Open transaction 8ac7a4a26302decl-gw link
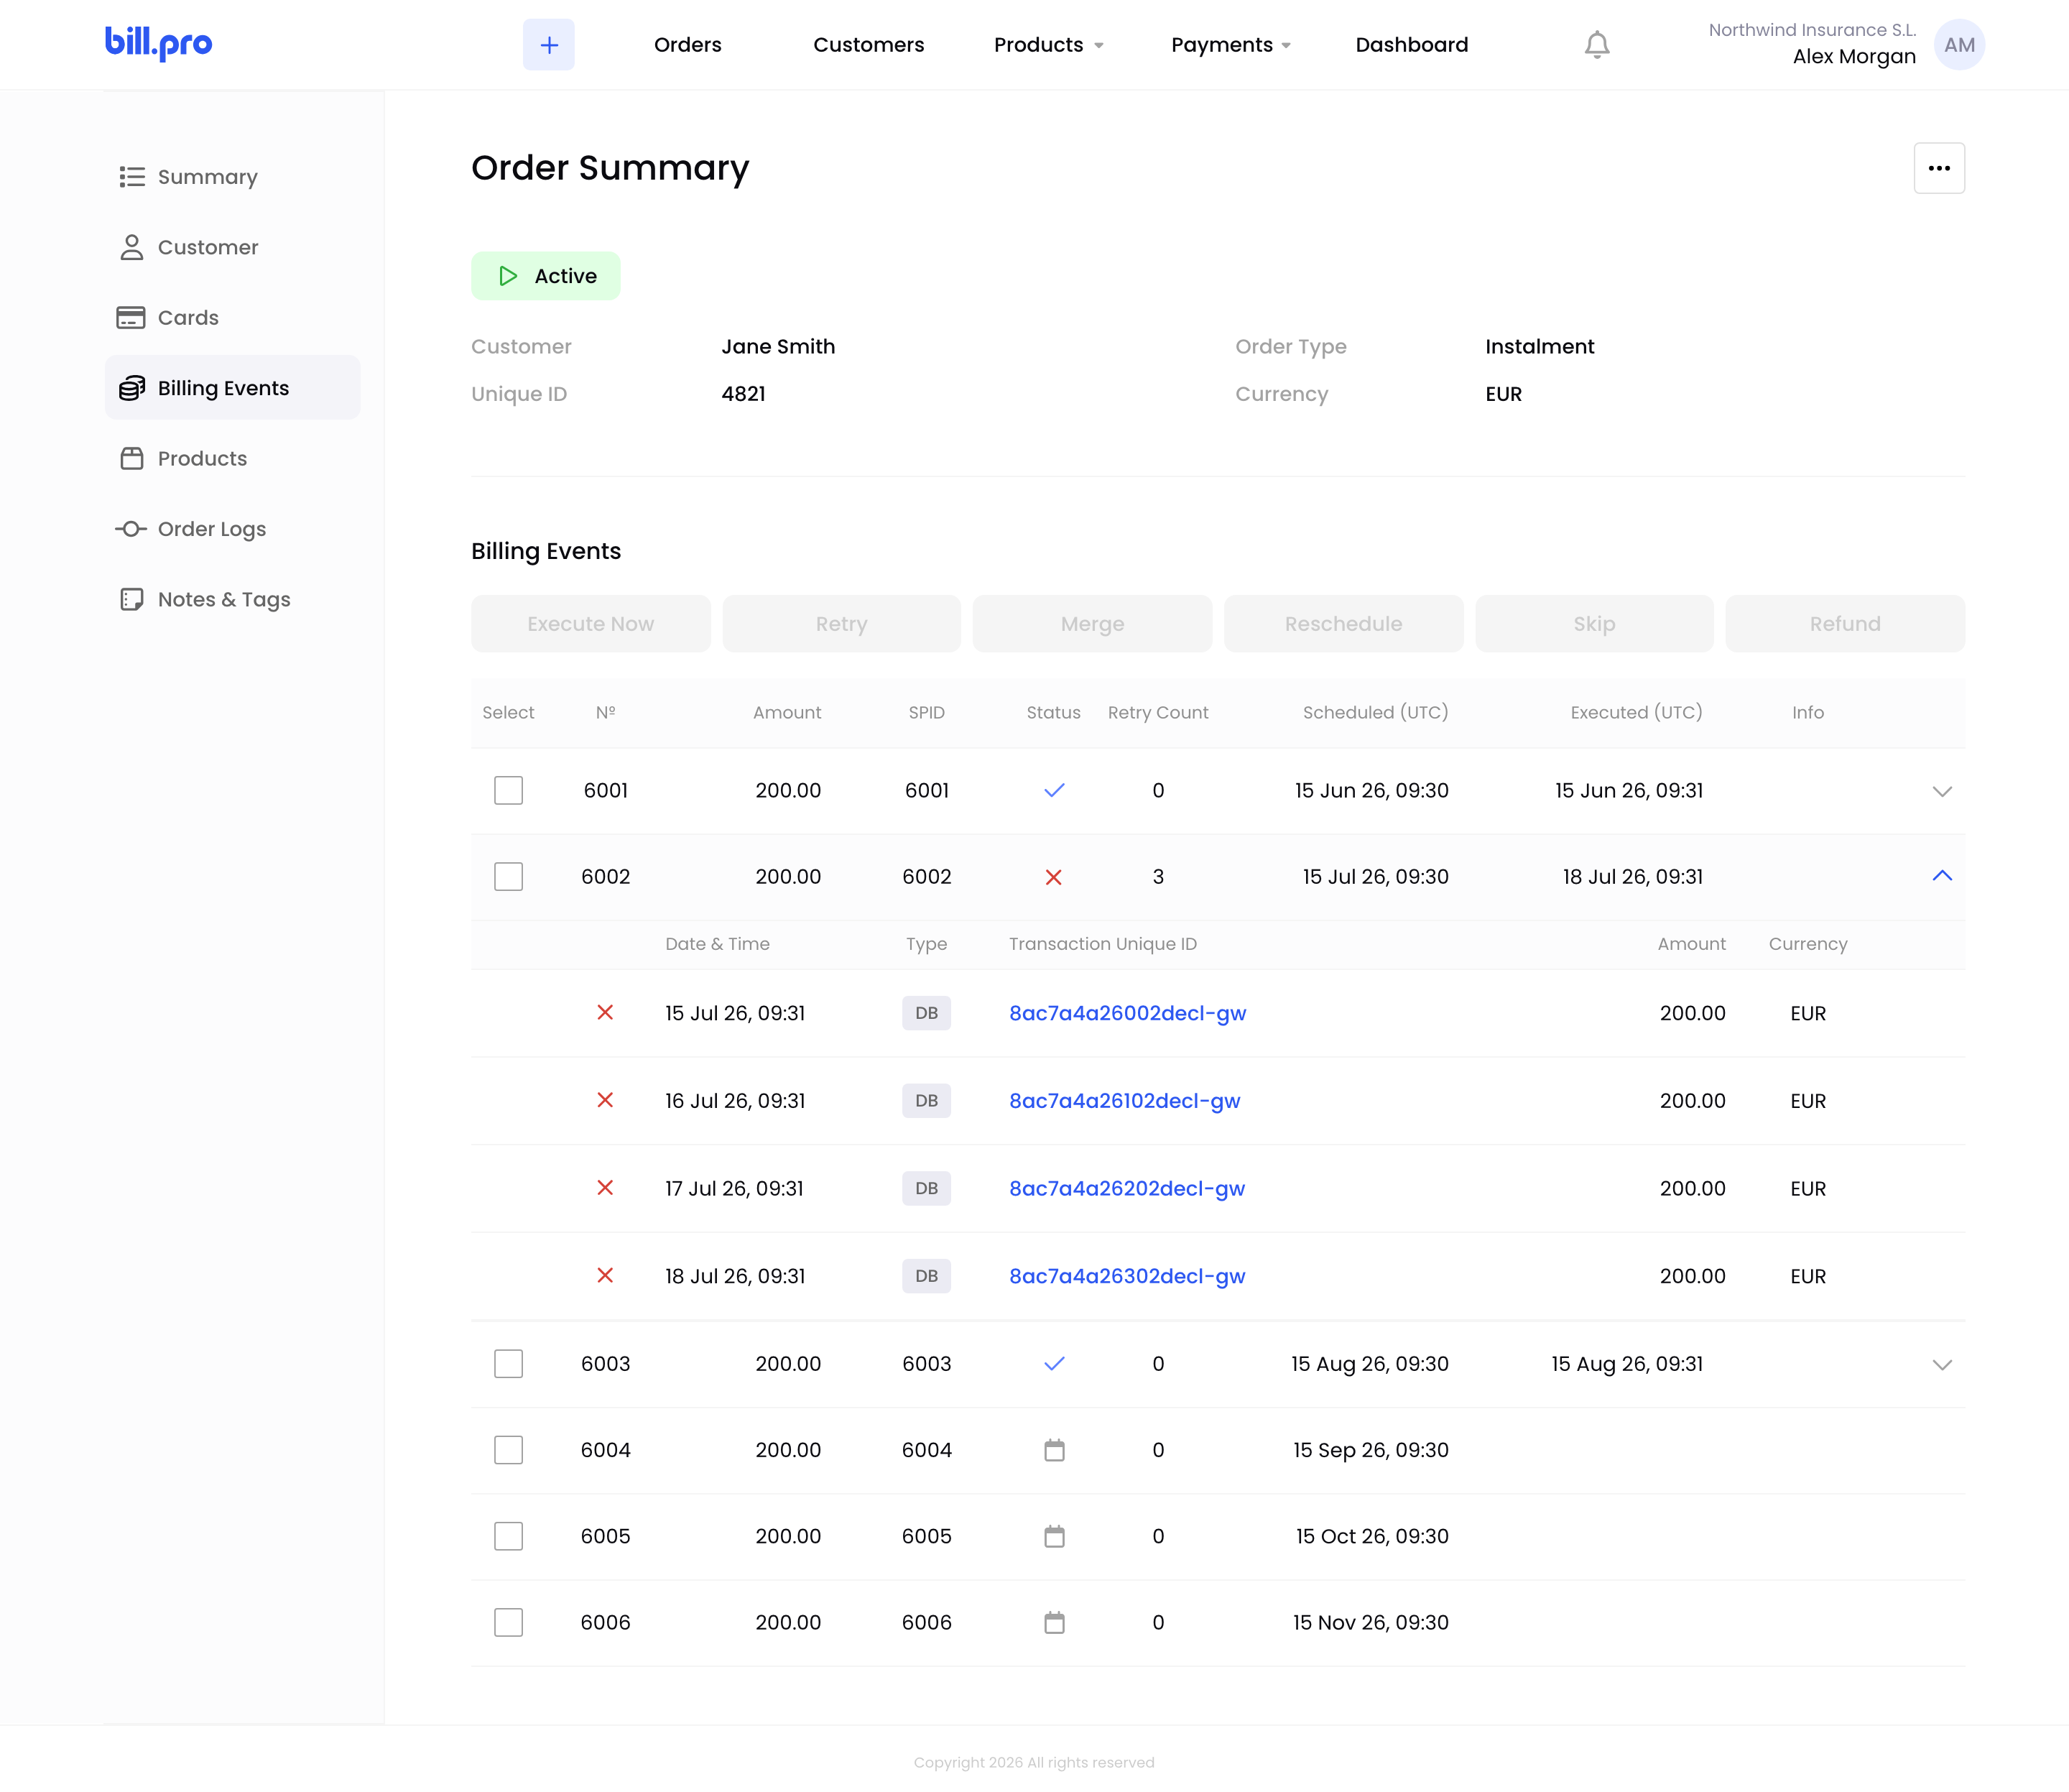2069x1792 pixels. click(x=1127, y=1276)
